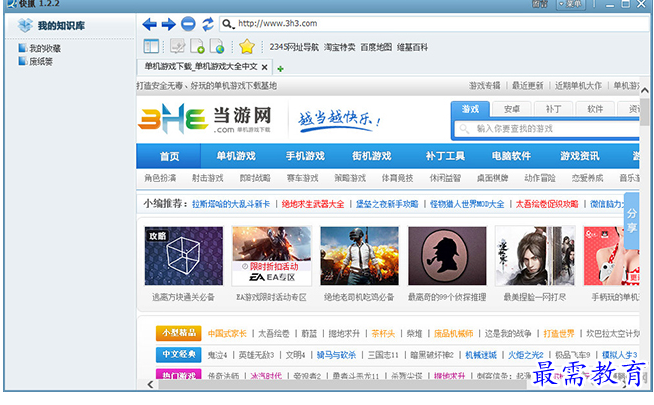Click the 游戏专辑 top link
This screenshot has height=405, width=654.
pos(485,86)
